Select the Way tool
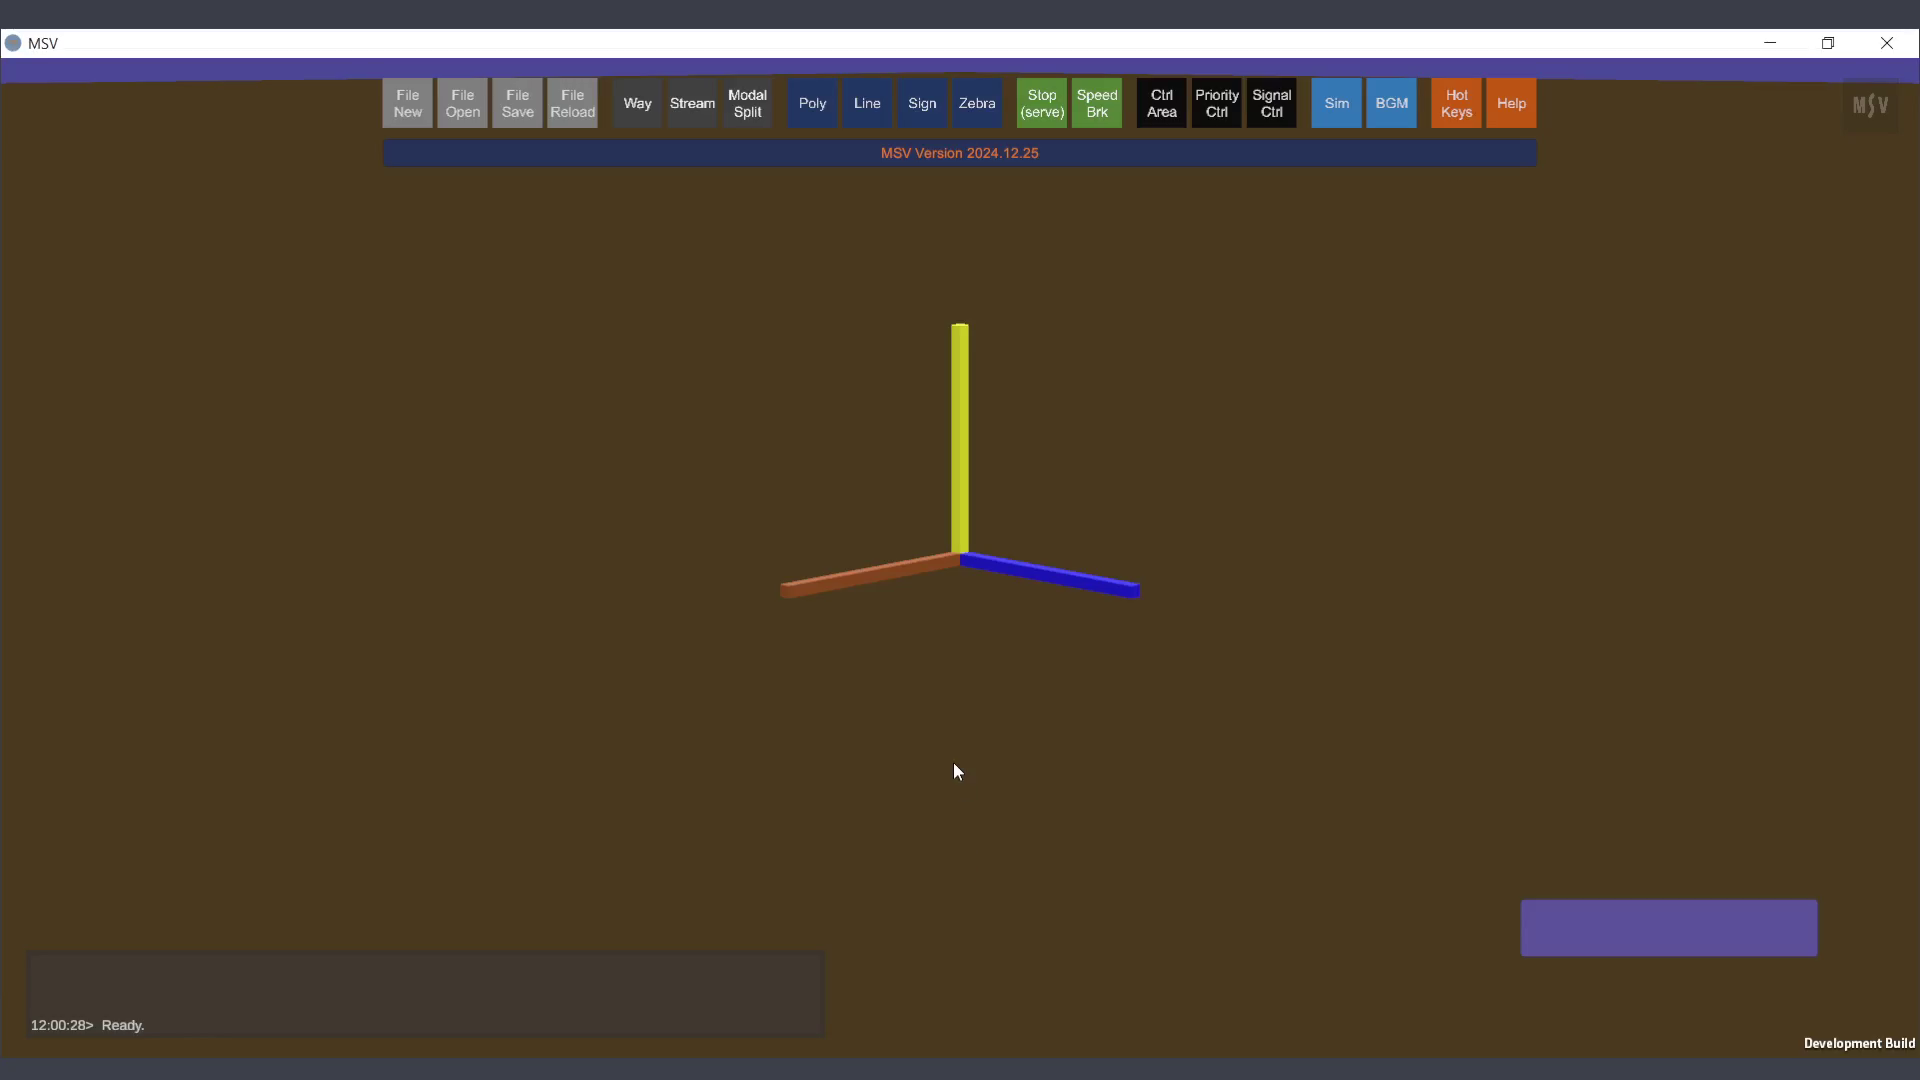The image size is (1920, 1080). pos(637,103)
